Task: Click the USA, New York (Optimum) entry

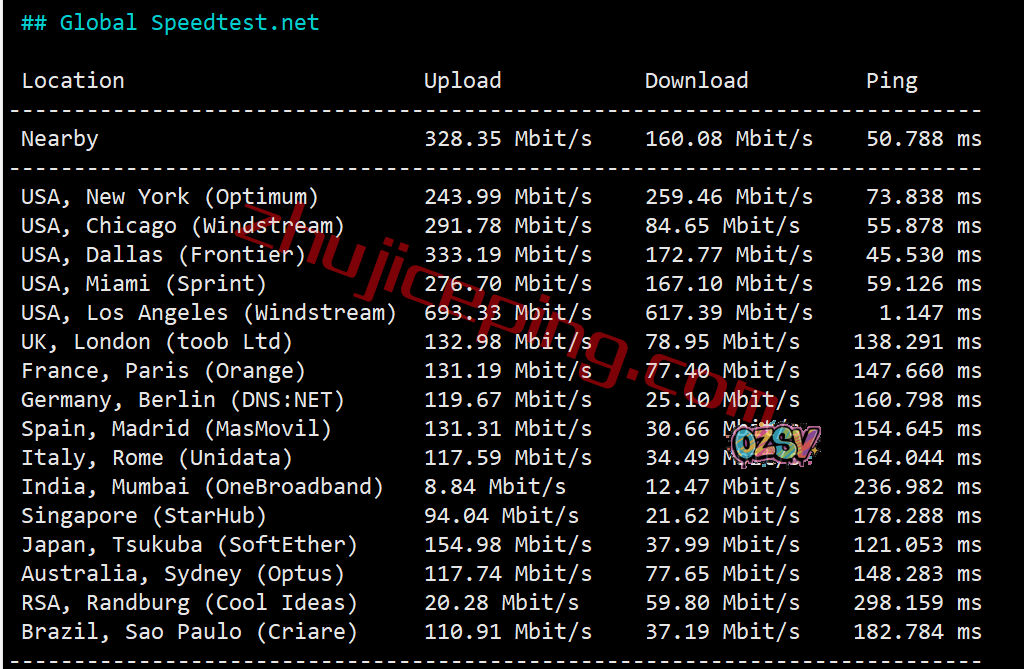Action: tap(170, 197)
